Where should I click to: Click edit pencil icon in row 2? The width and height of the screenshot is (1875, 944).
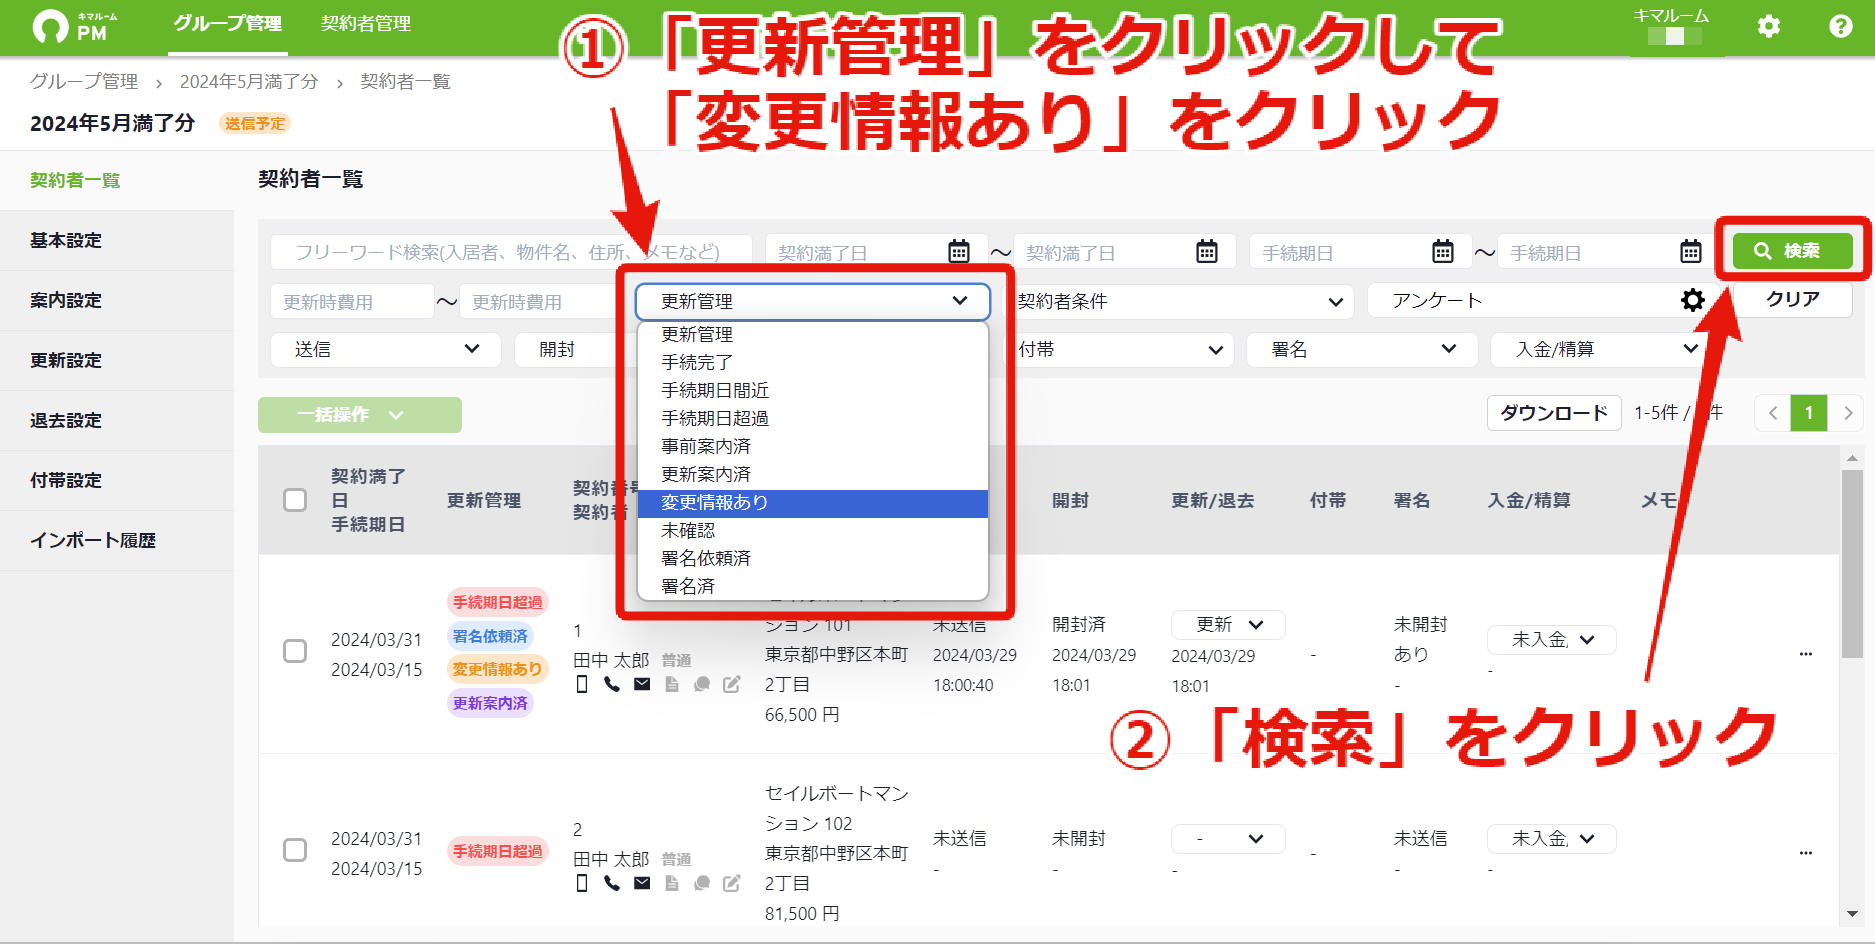(x=732, y=884)
